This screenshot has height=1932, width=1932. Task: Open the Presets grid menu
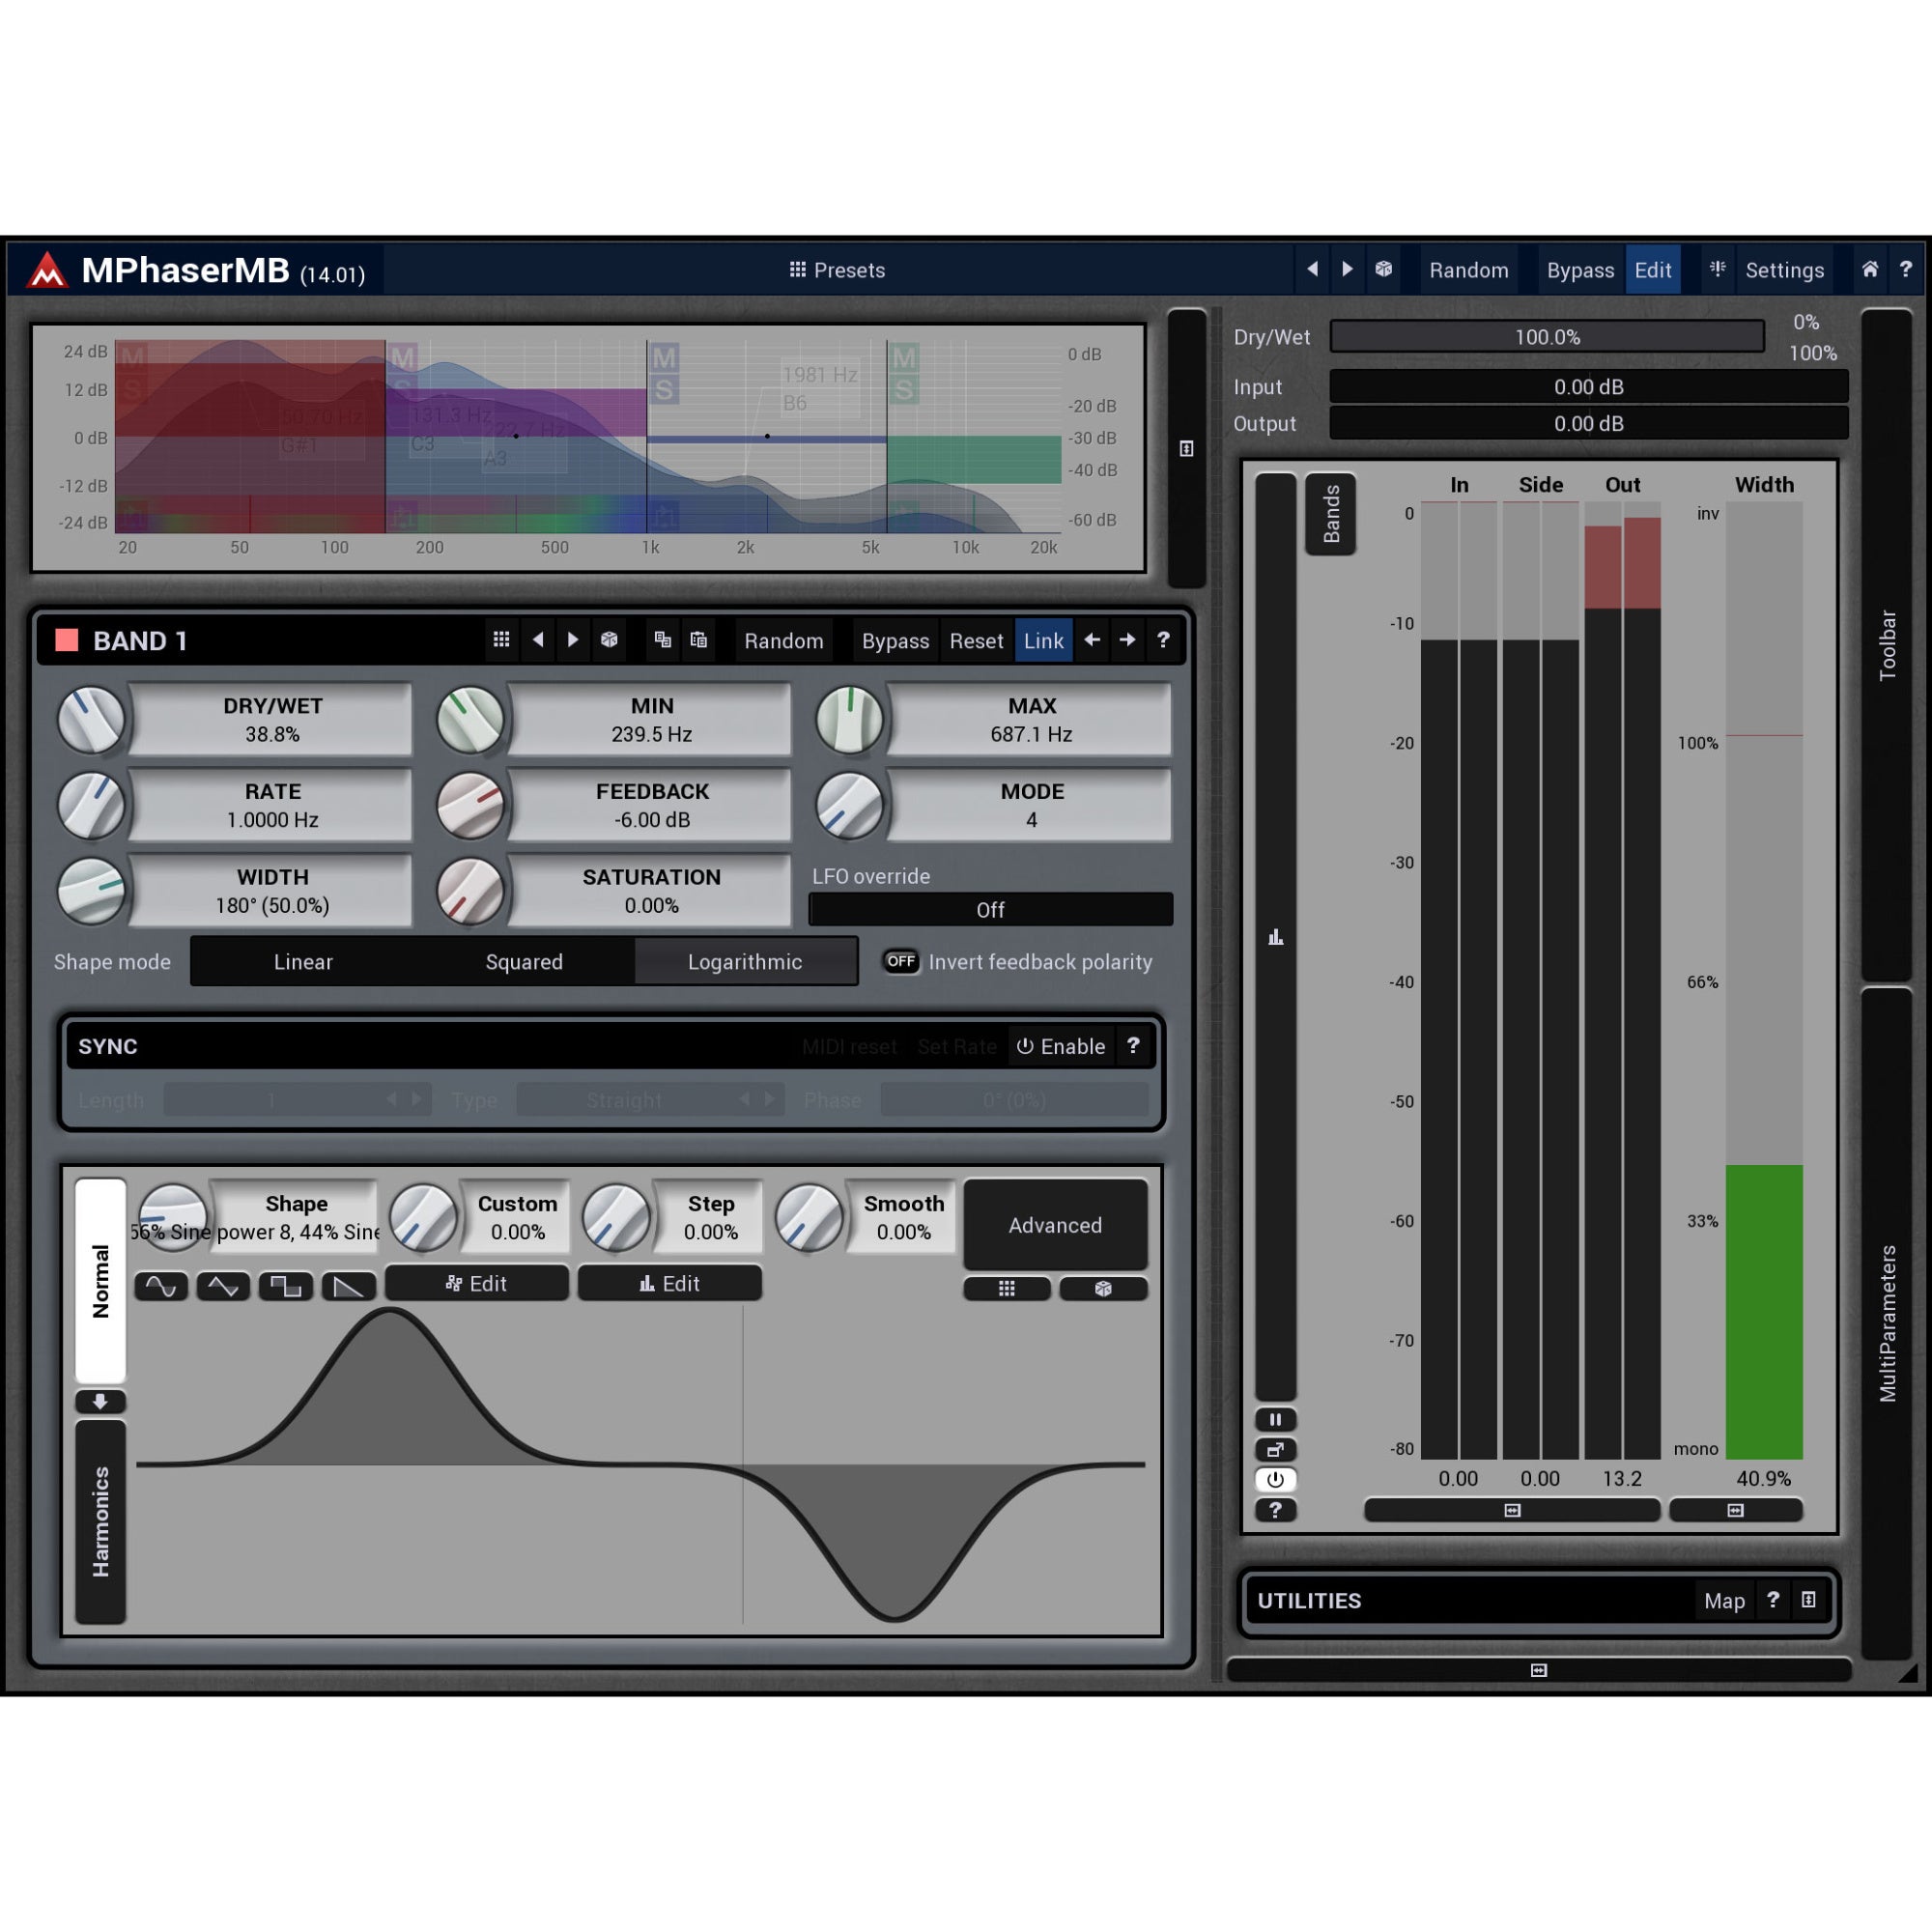click(836, 270)
